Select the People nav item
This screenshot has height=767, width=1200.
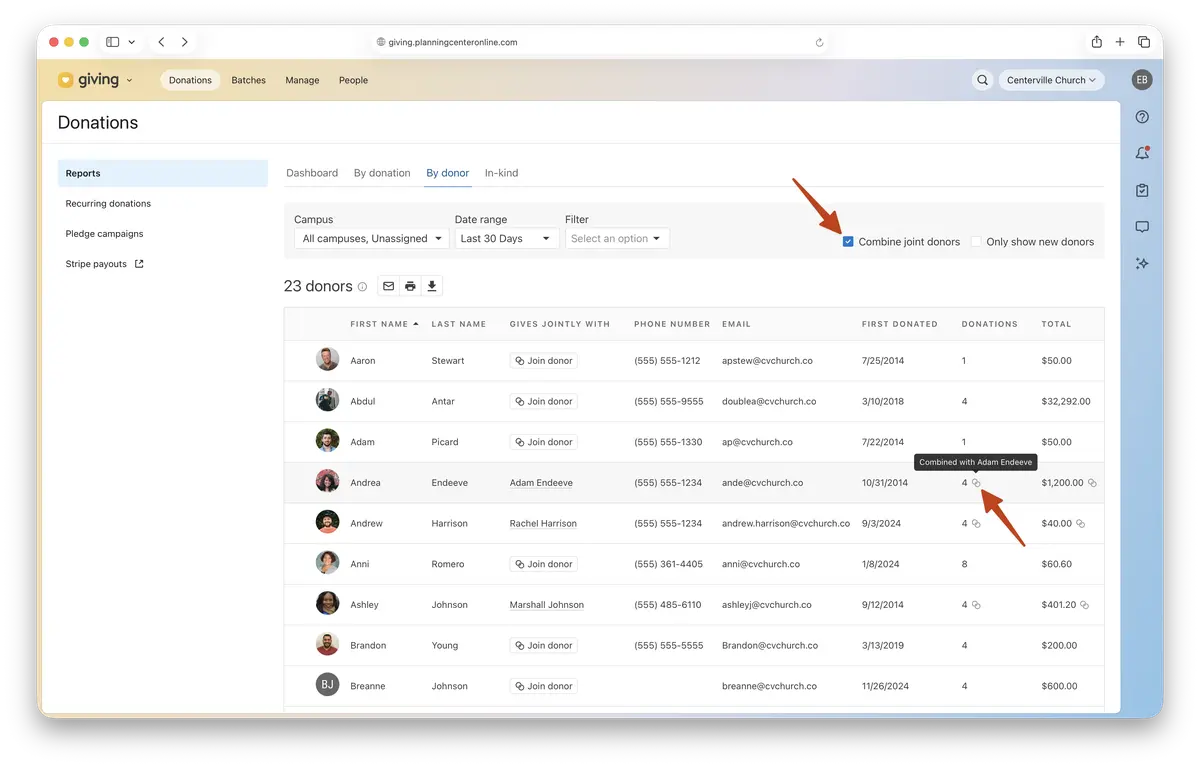coord(353,80)
